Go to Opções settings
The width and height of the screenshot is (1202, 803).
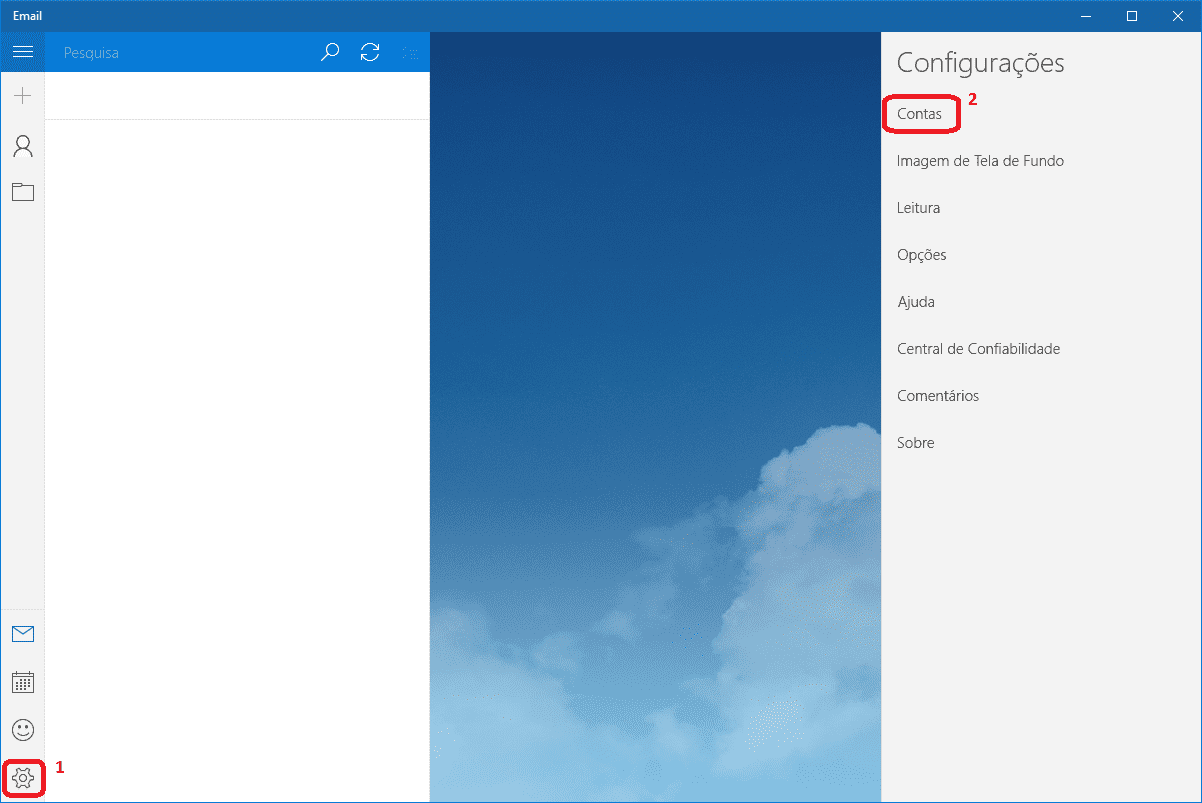coord(921,255)
